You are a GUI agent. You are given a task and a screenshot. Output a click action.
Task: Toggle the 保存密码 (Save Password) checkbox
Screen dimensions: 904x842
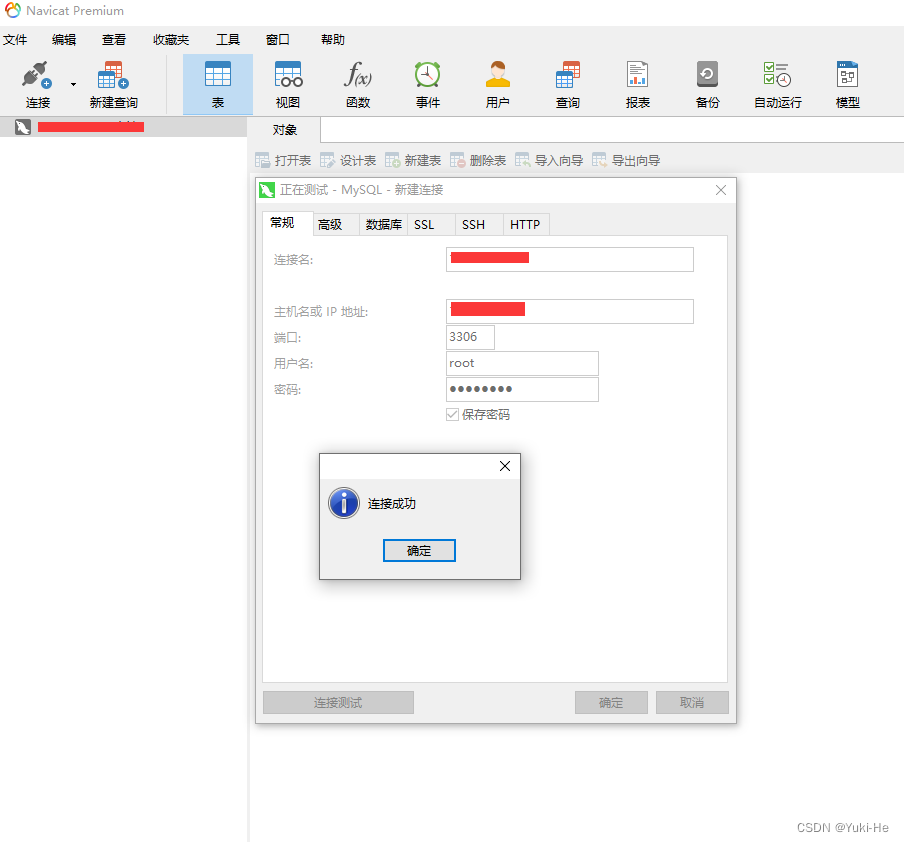tap(453, 415)
